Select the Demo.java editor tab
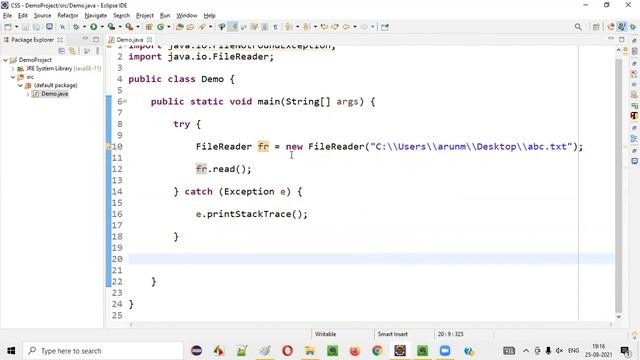 coord(129,40)
